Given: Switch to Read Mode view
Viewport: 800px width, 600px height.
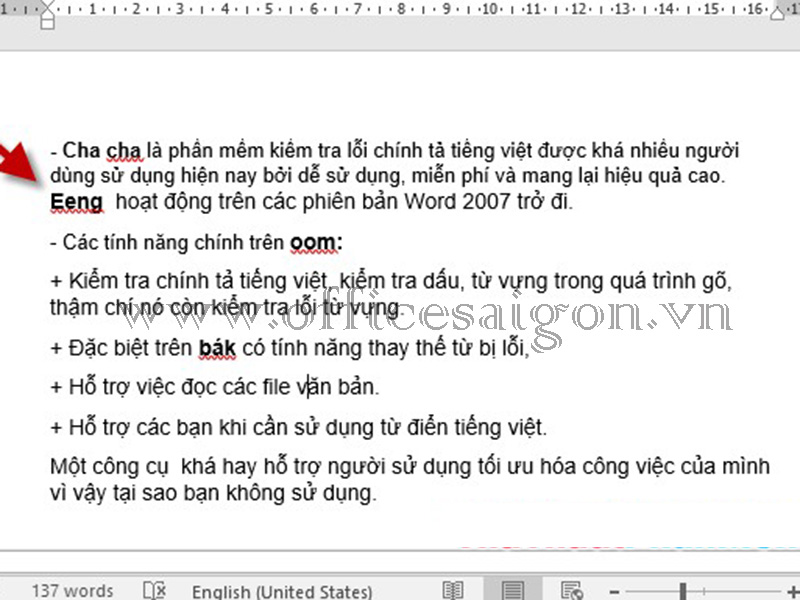Looking at the screenshot, I should click(453, 590).
